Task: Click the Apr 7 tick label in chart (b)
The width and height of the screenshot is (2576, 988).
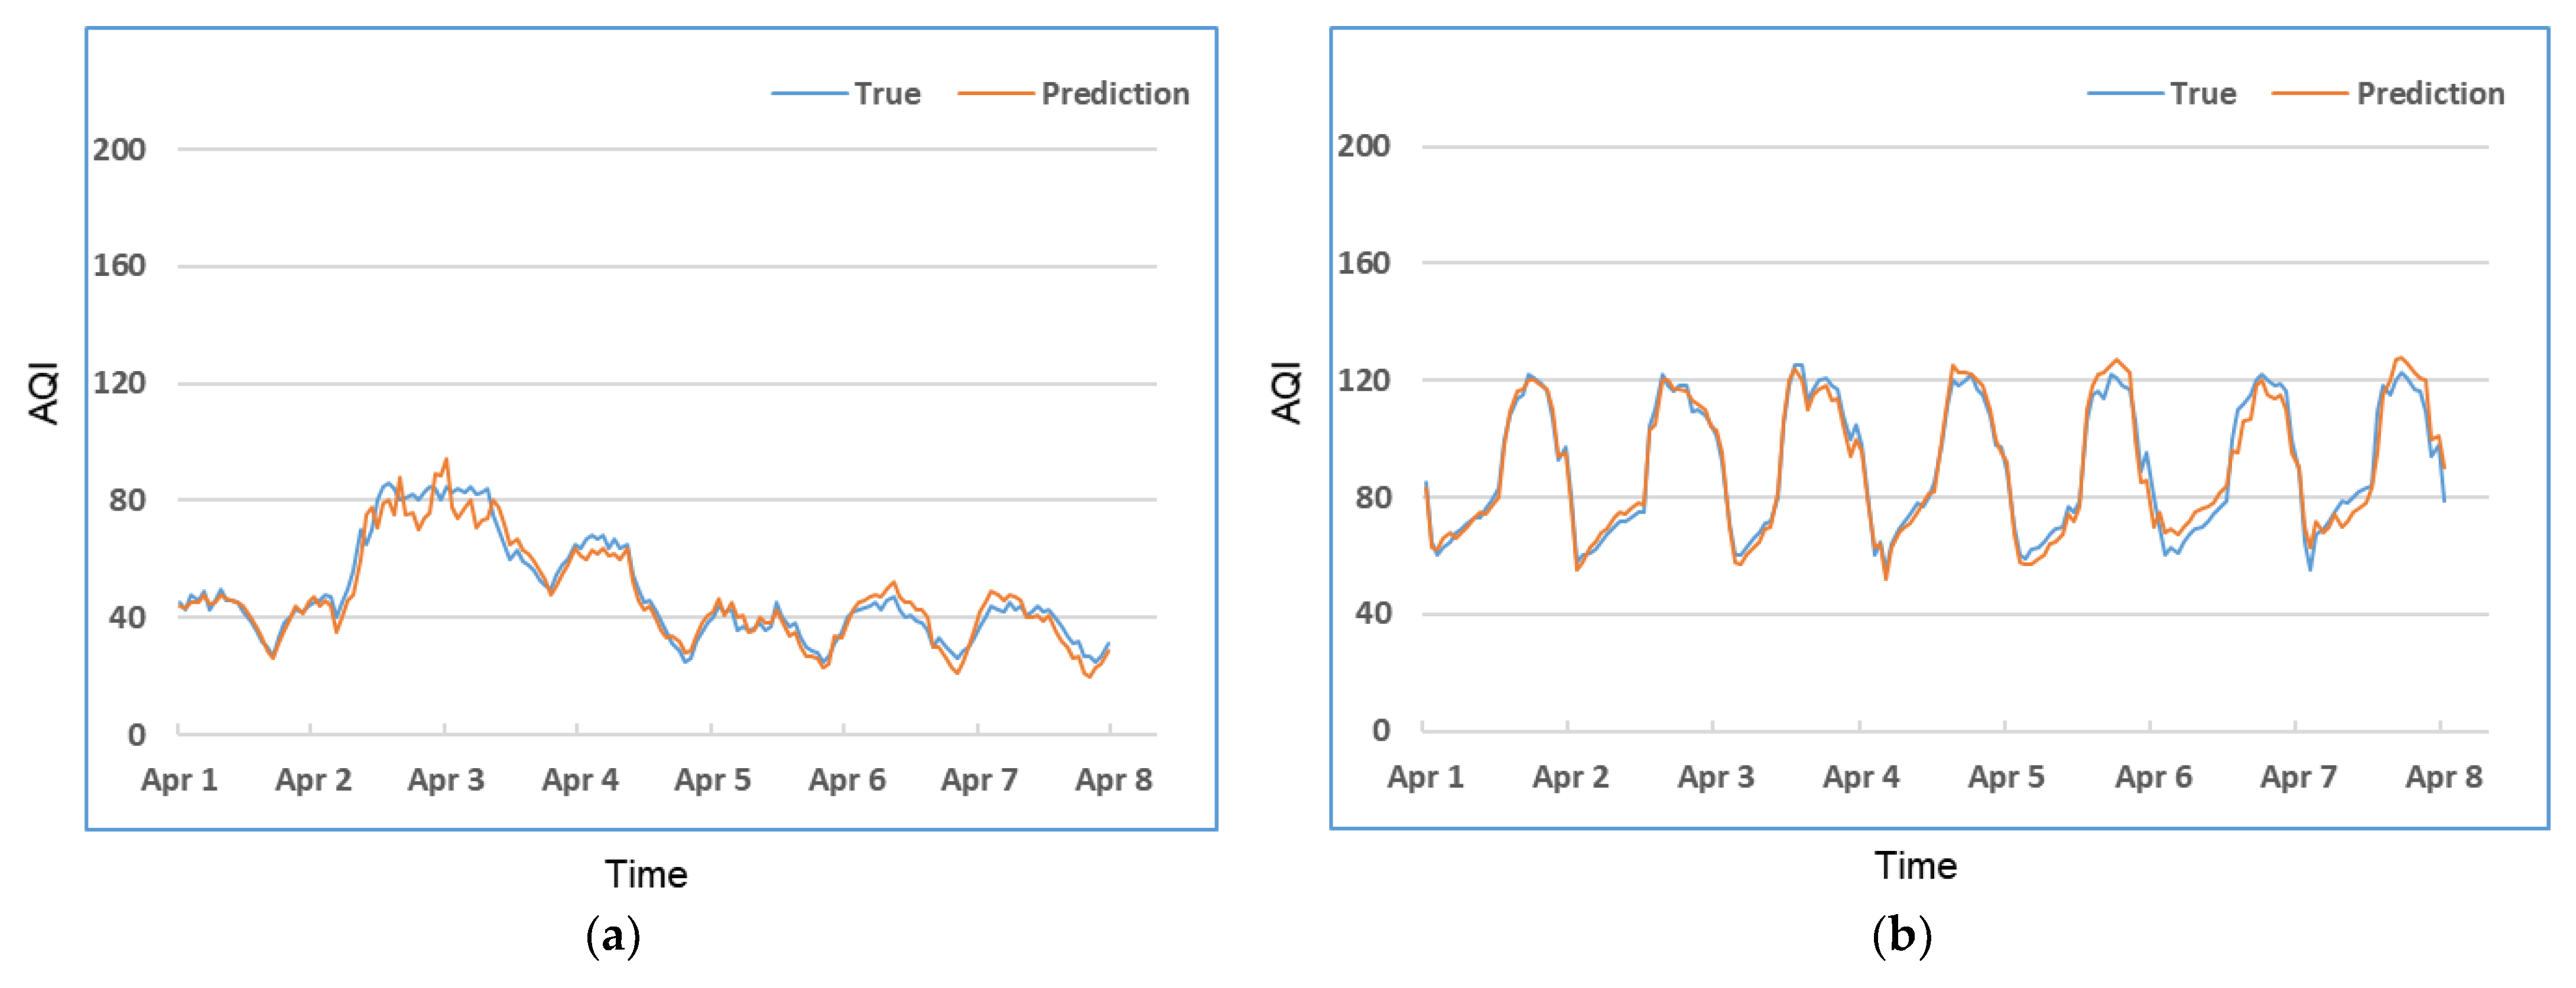Action: click(2298, 777)
